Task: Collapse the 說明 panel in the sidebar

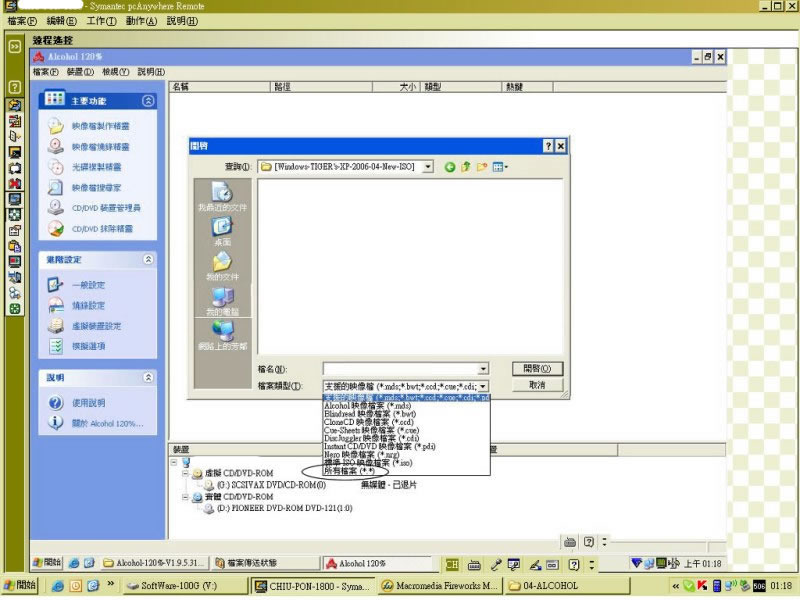Action: click(x=148, y=378)
